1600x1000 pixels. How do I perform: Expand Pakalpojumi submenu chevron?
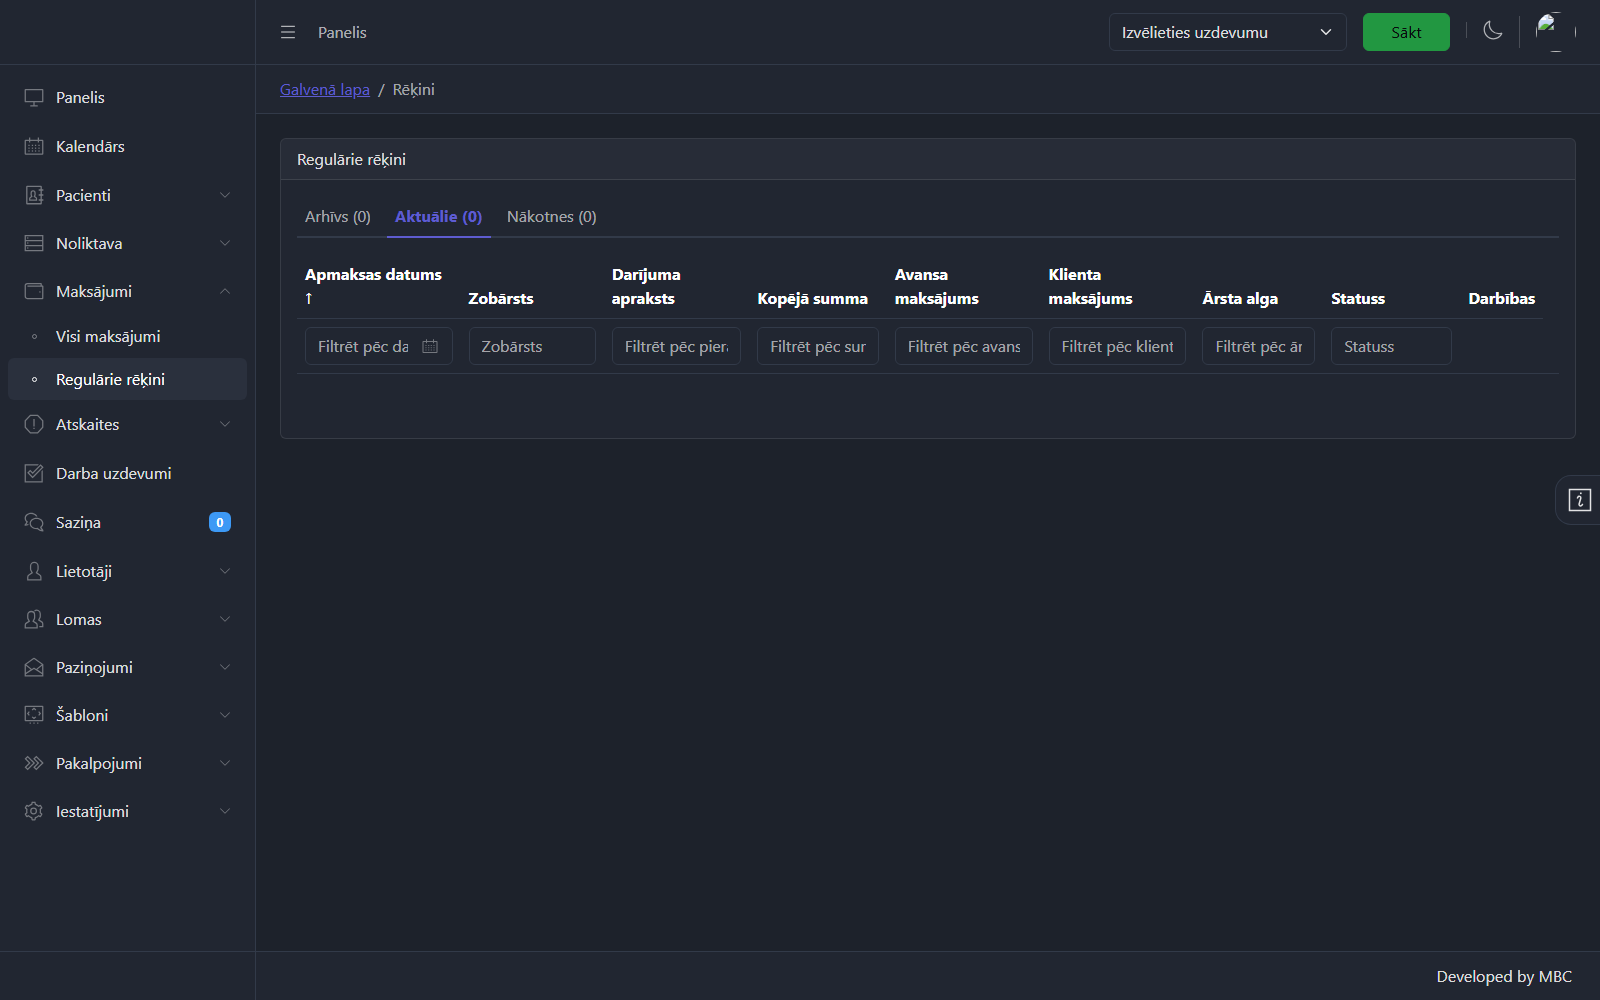pos(225,763)
